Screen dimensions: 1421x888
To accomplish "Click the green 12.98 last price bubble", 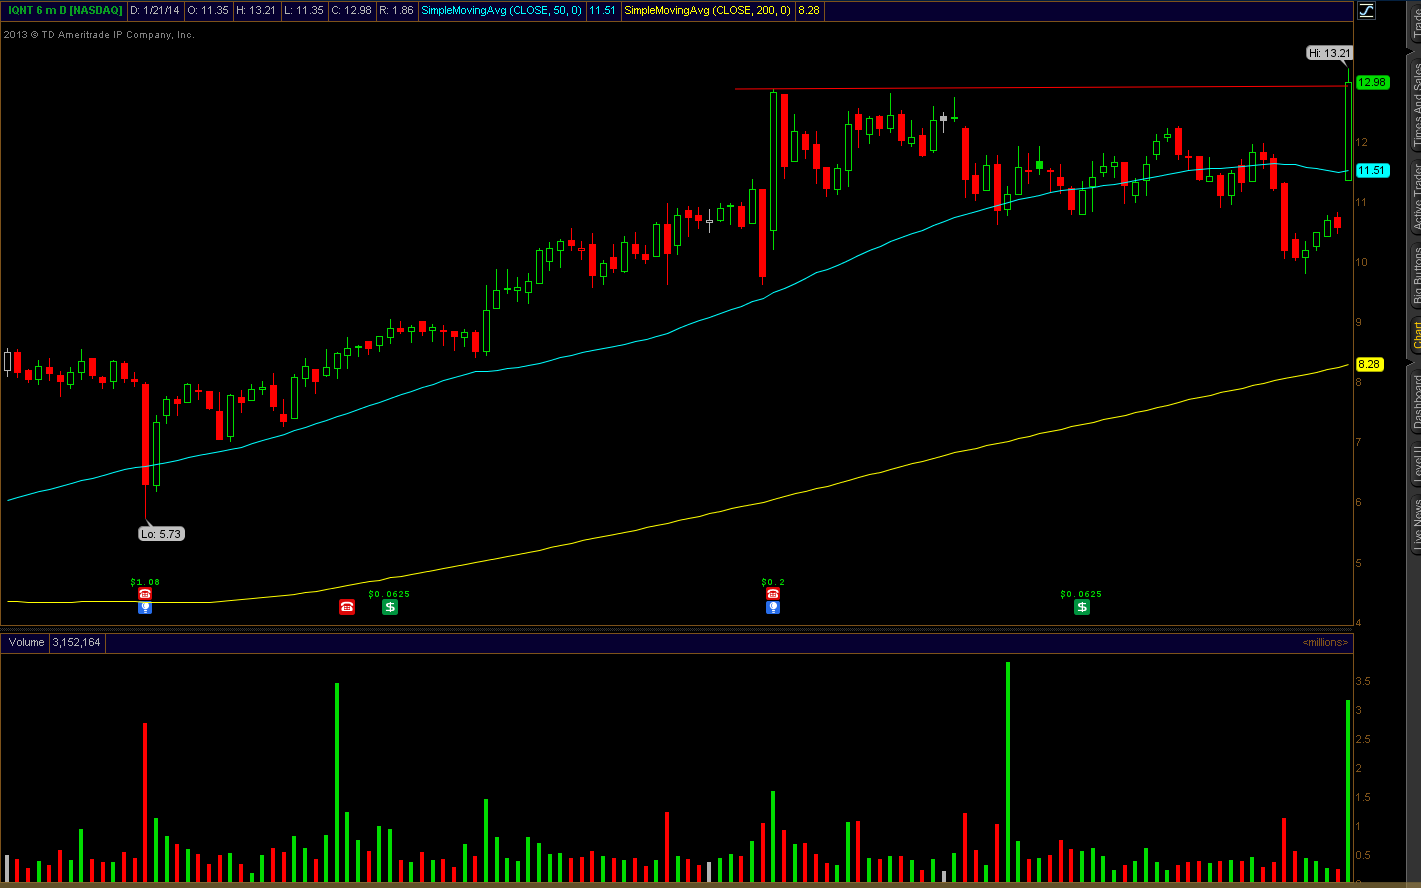I will pyautogui.click(x=1372, y=82).
